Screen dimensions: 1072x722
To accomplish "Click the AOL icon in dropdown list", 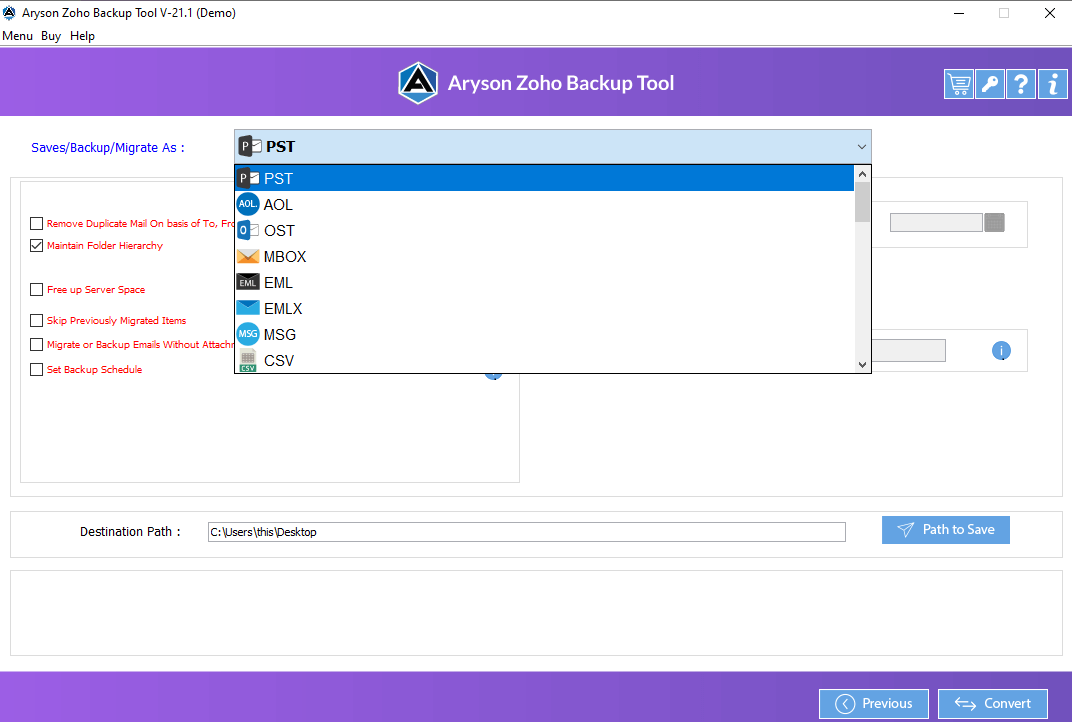I will coord(247,204).
